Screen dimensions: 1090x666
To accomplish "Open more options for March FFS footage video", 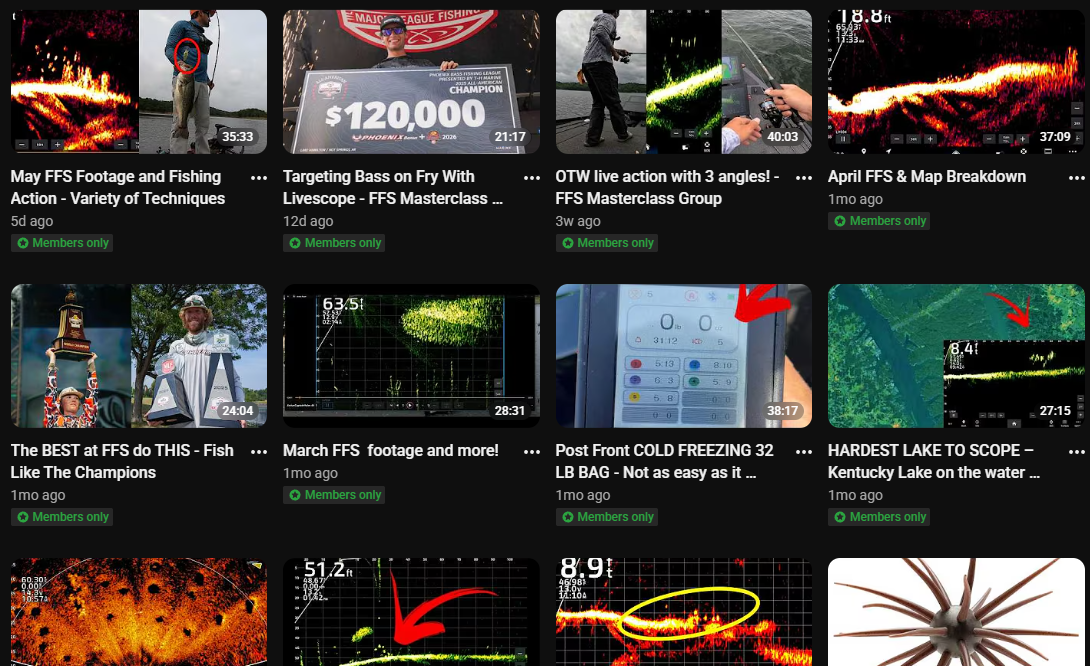I will pyautogui.click(x=532, y=452).
